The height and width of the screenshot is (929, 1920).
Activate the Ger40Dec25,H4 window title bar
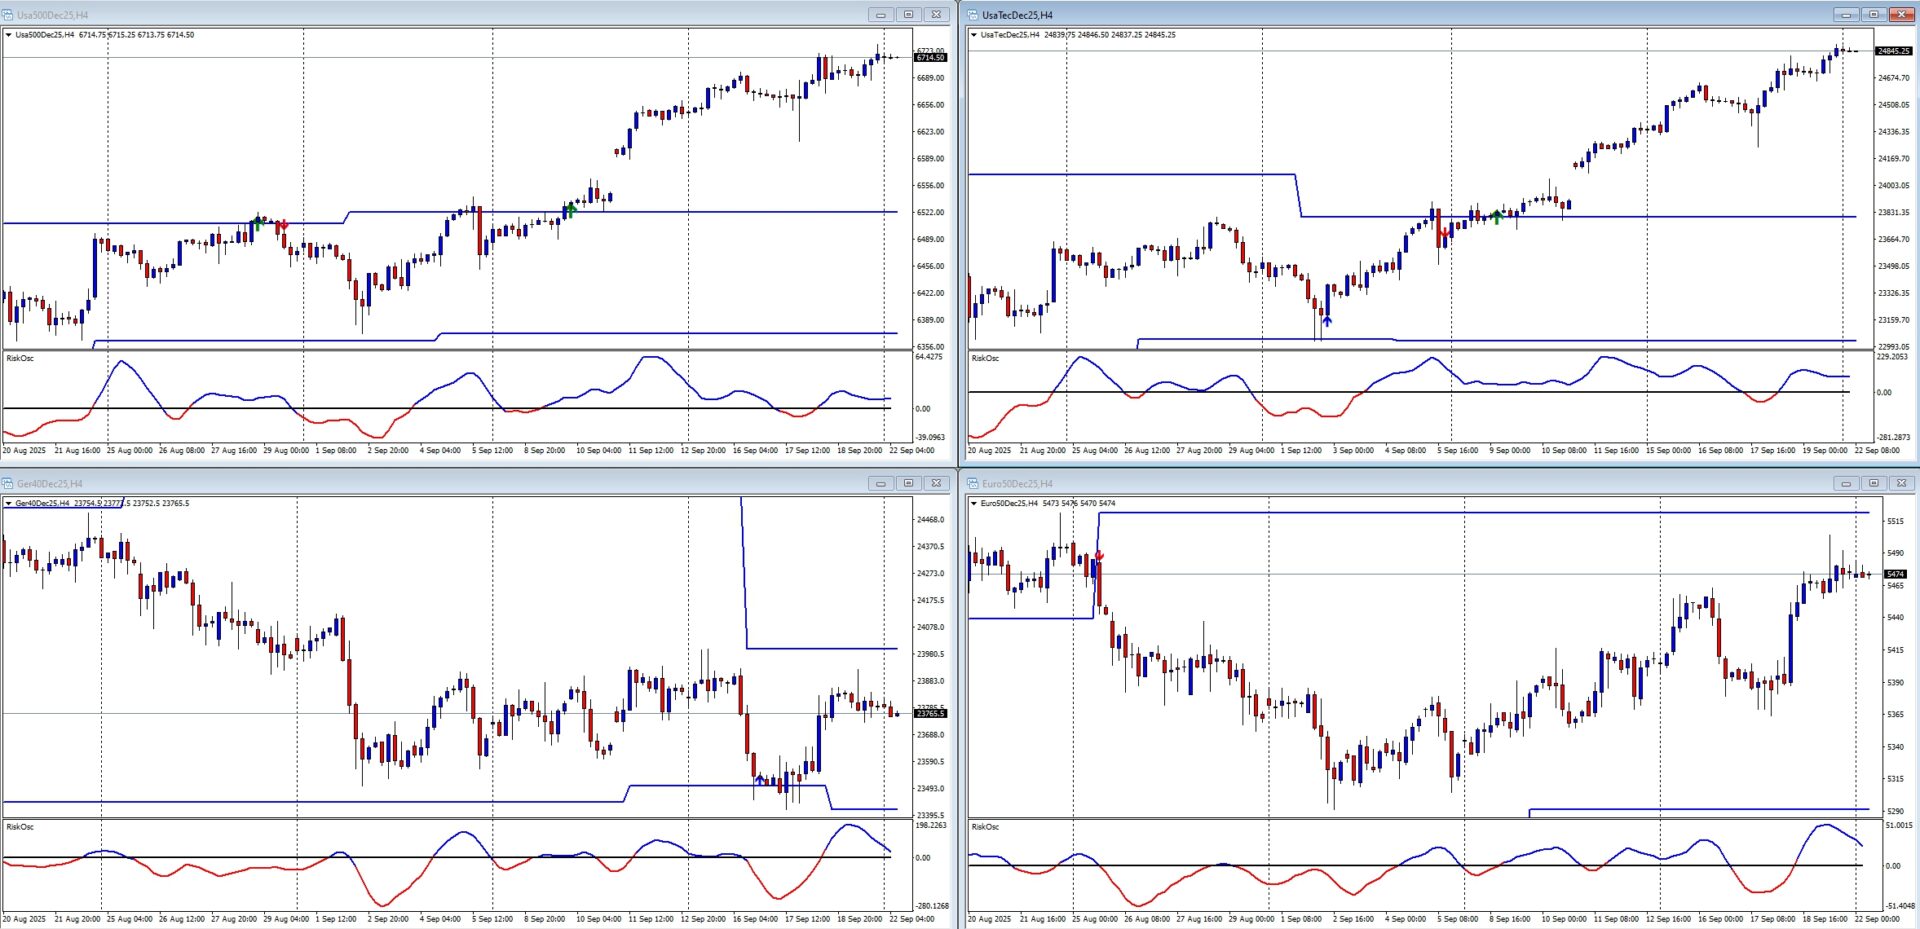pos(400,484)
